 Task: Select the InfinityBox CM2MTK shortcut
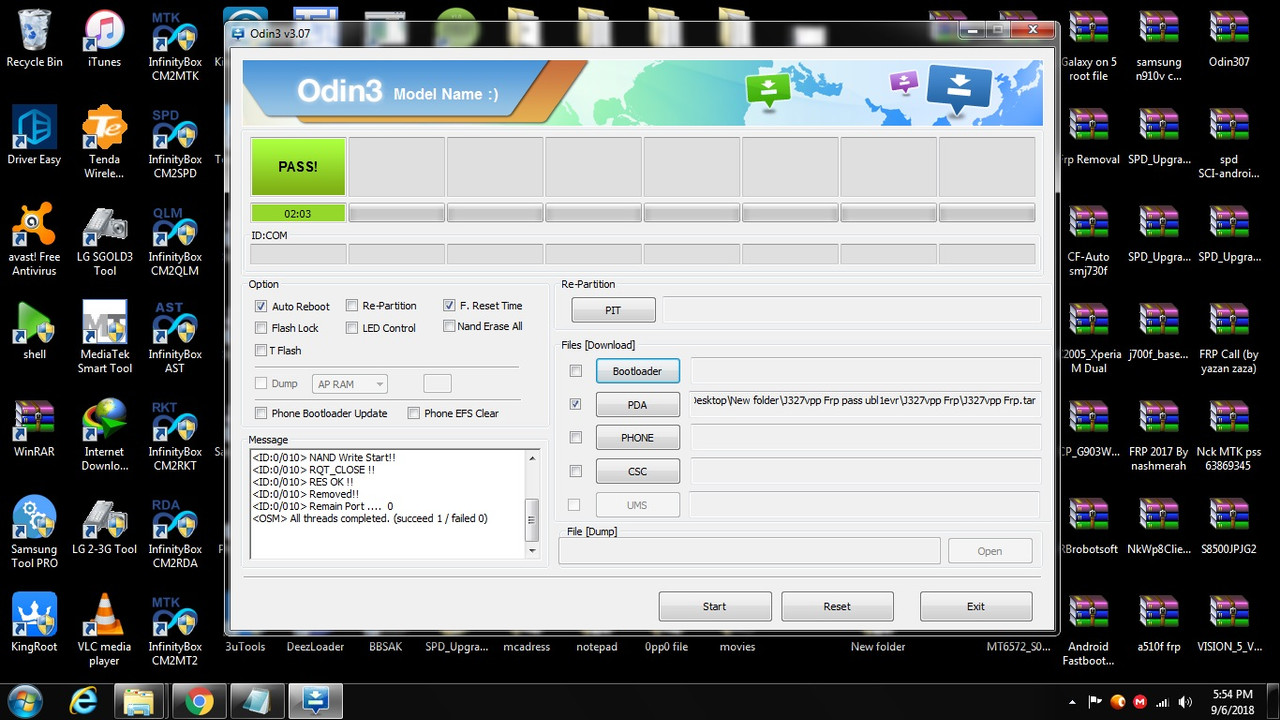pyautogui.click(x=175, y=47)
